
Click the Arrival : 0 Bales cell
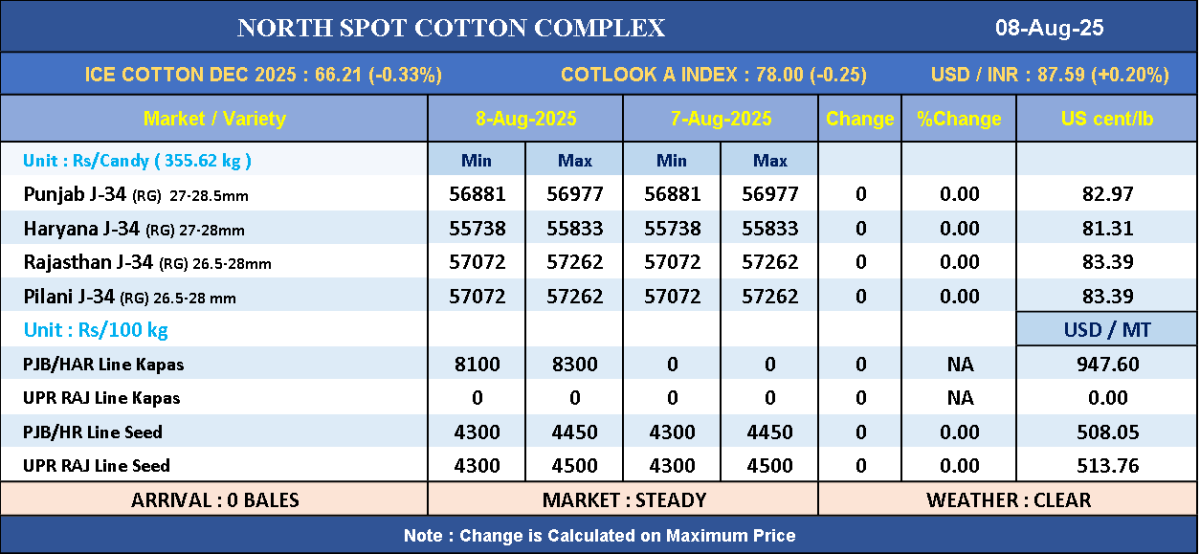click(214, 499)
